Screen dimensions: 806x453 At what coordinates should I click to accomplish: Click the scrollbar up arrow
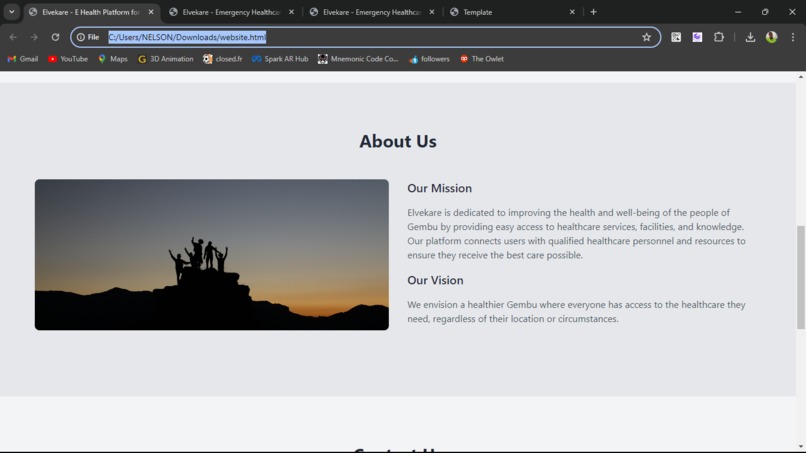[x=801, y=77]
